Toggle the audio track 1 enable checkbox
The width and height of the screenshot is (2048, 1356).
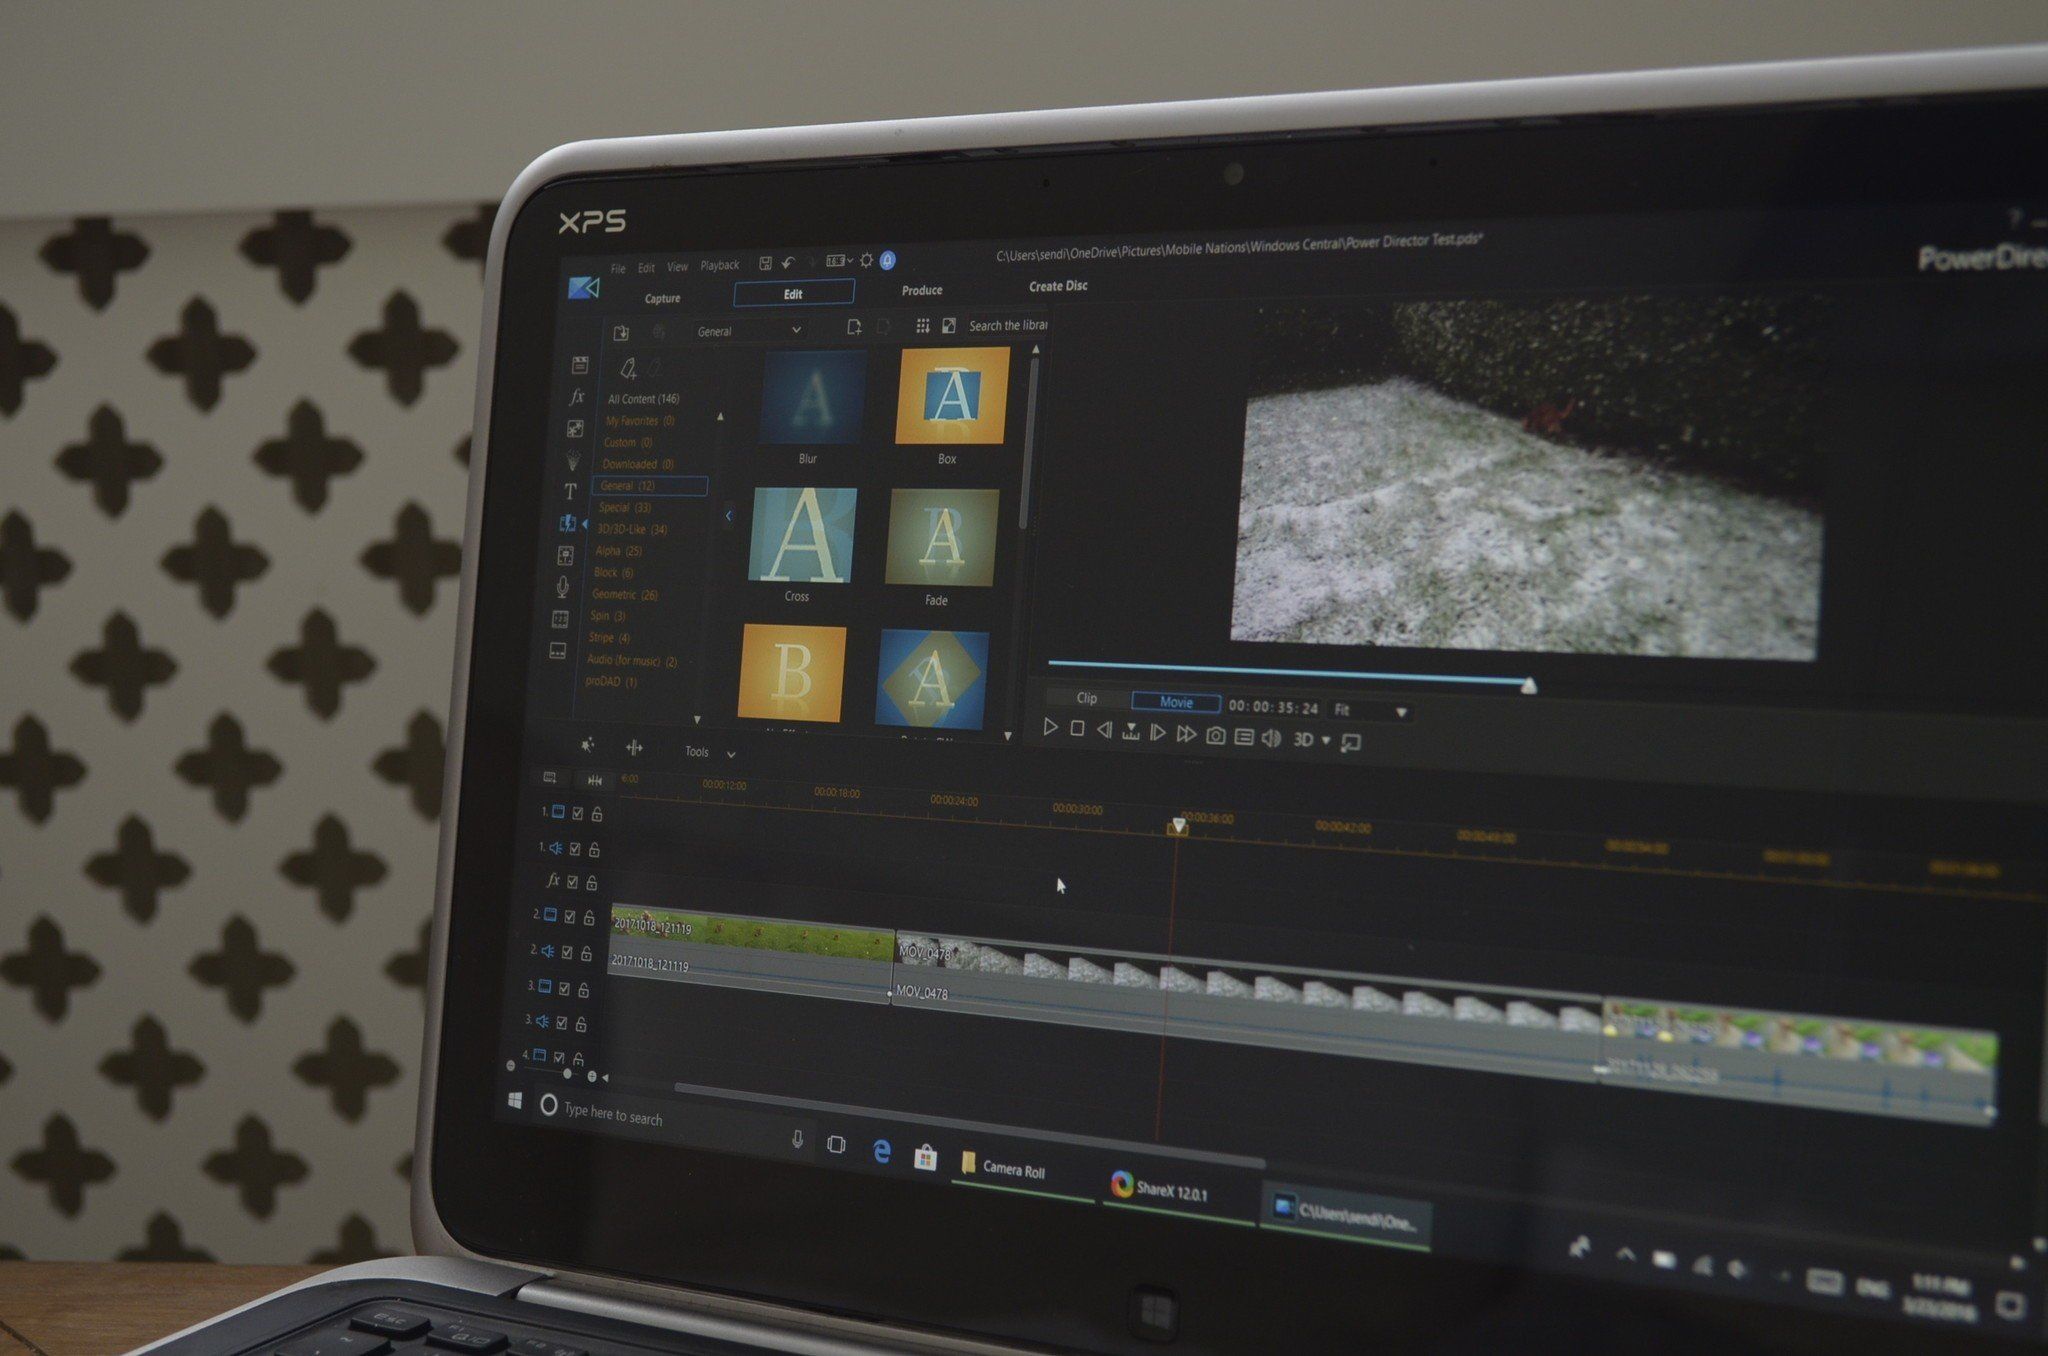[575, 849]
